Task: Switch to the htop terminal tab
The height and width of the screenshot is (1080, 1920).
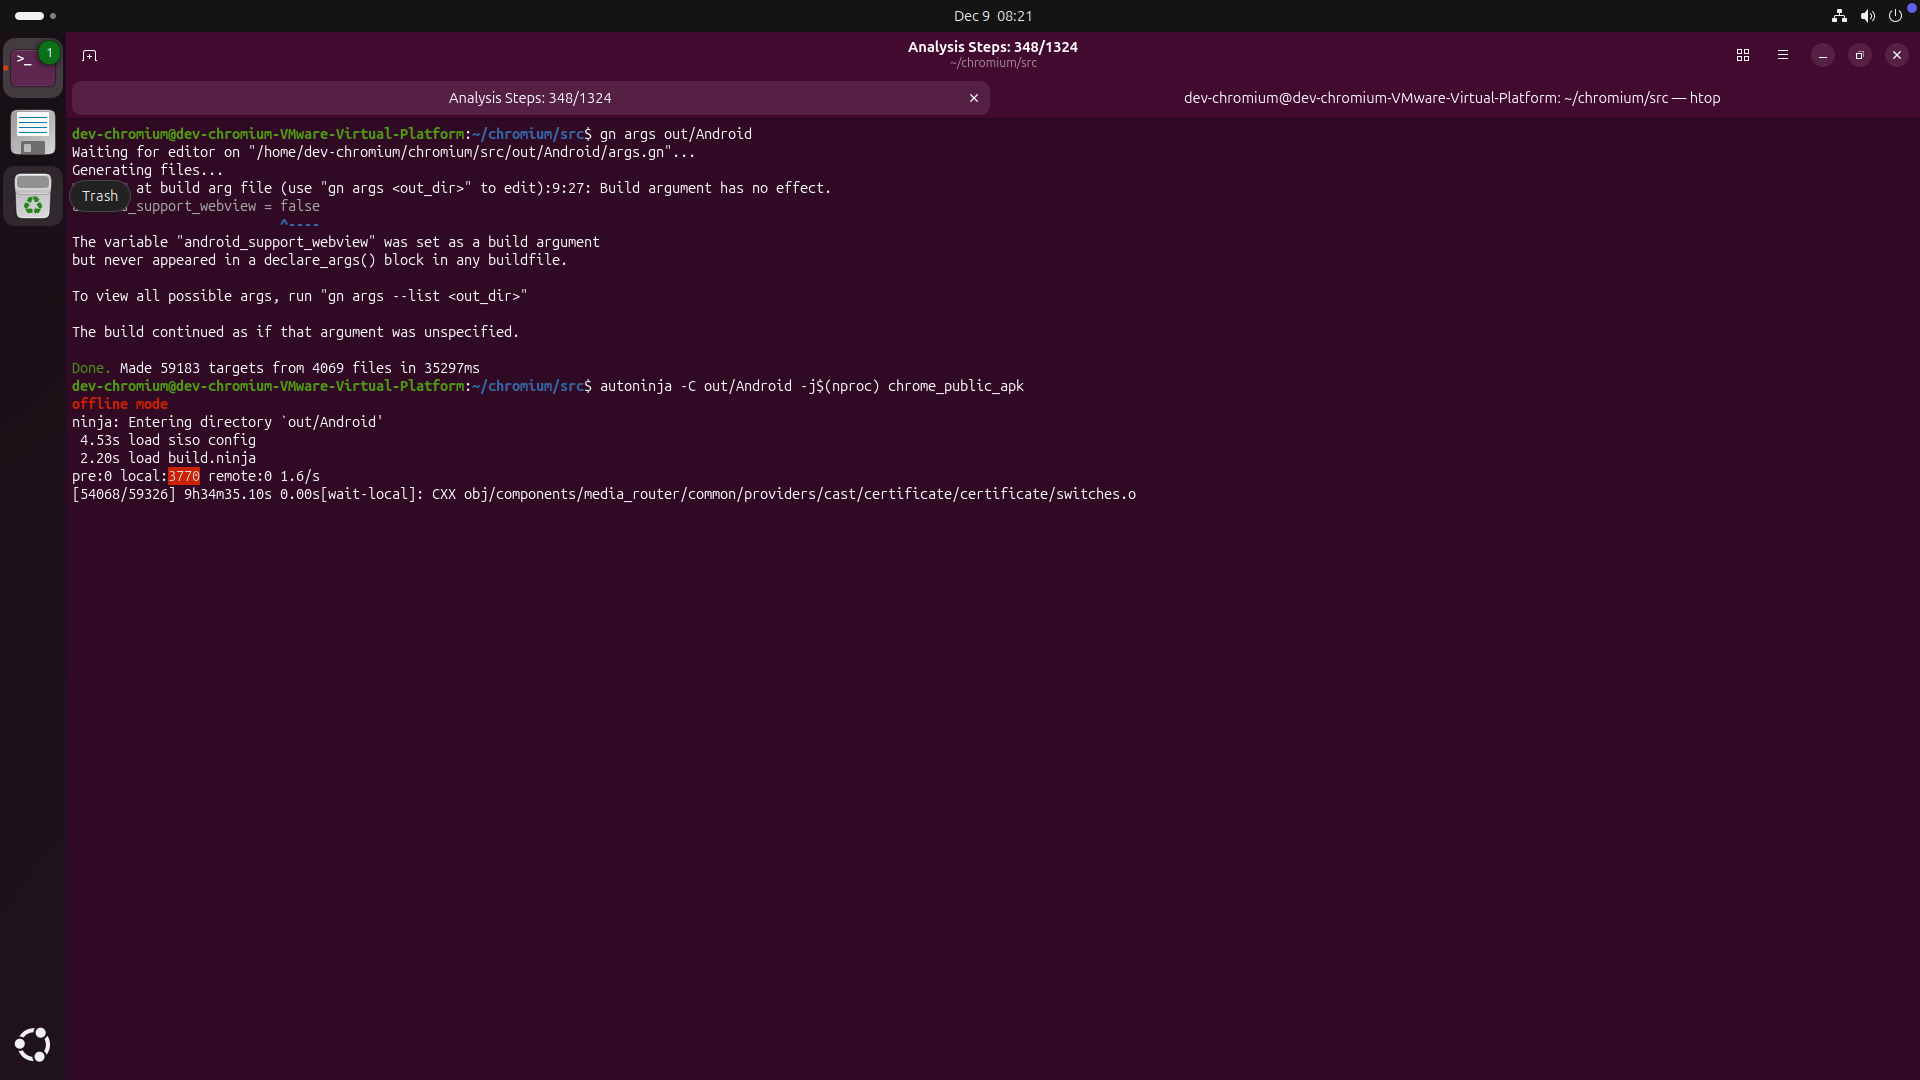Action: tap(1451, 98)
